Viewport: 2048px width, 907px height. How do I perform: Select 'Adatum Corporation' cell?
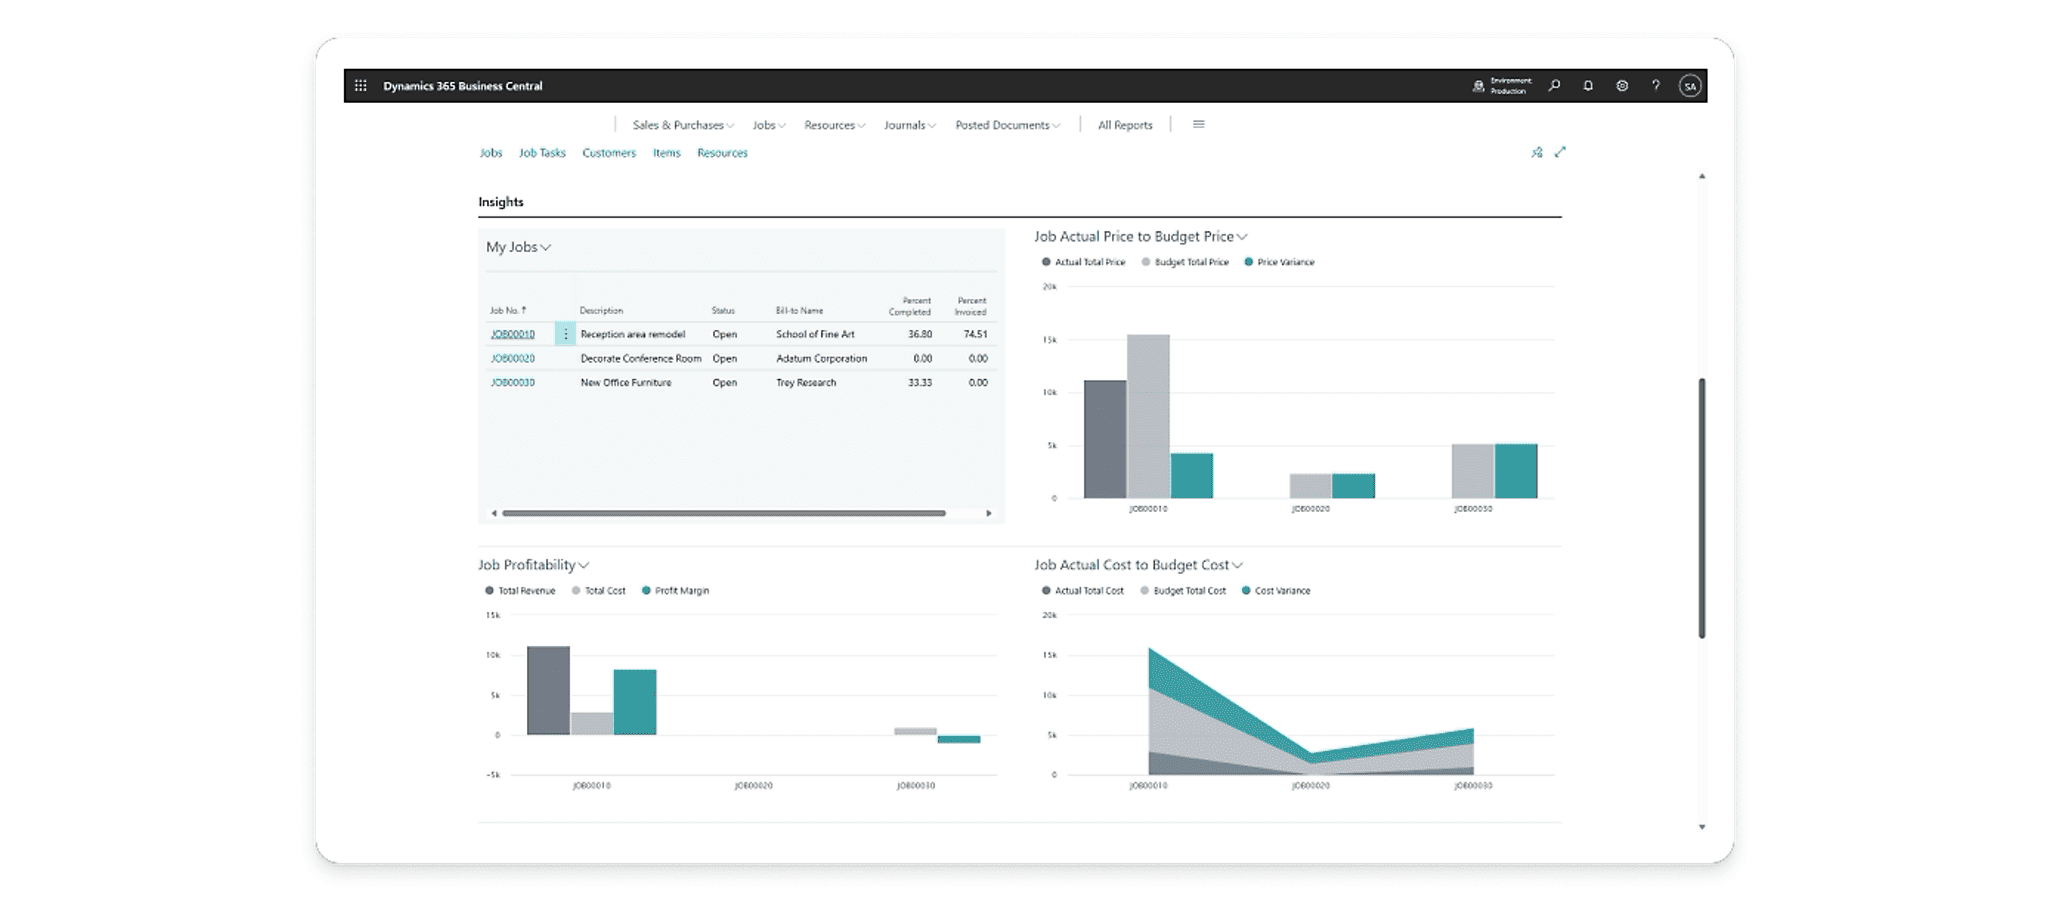(x=822, y=358)
